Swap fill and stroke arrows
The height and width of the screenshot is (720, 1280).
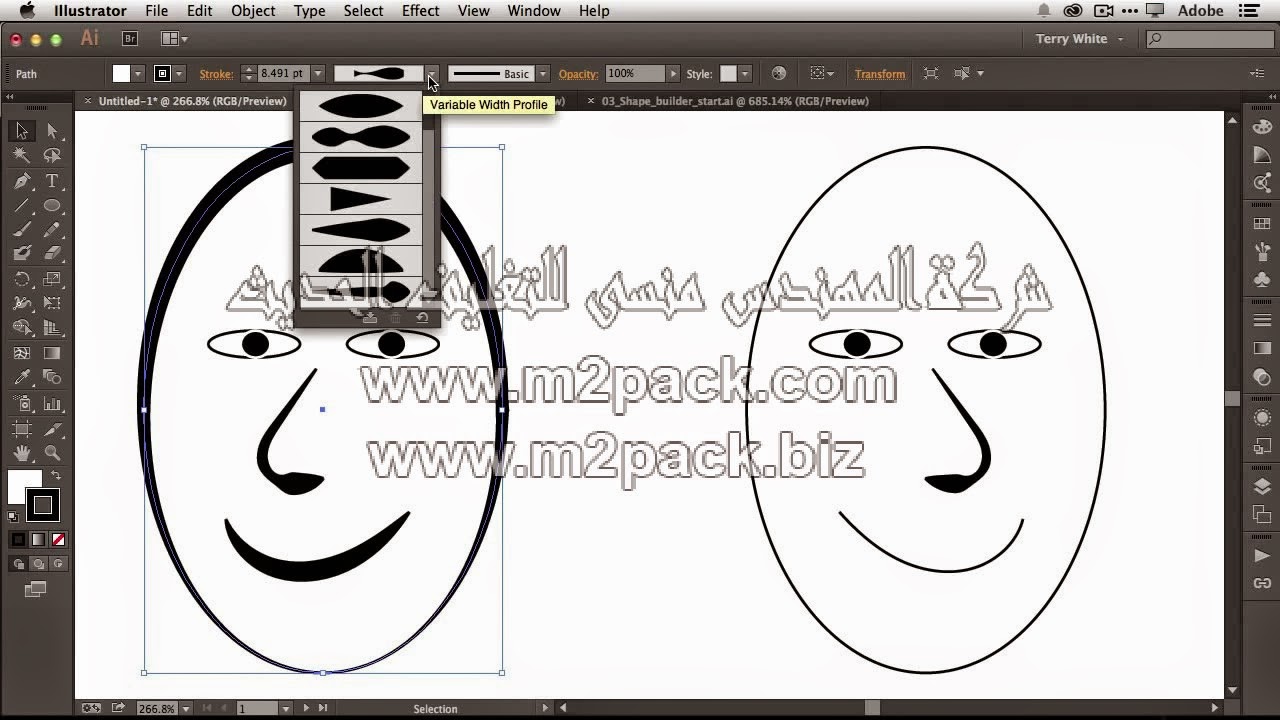pos(56,475)
